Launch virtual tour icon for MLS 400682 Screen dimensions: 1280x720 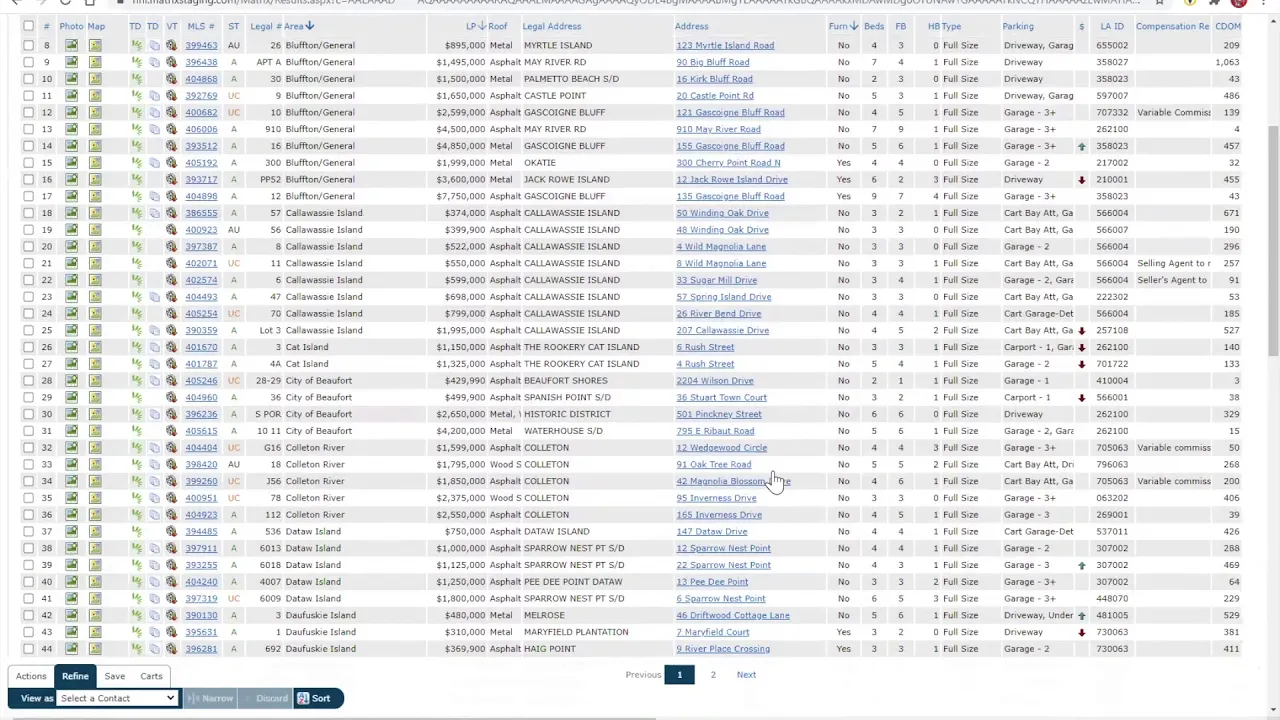coord(171,112)
